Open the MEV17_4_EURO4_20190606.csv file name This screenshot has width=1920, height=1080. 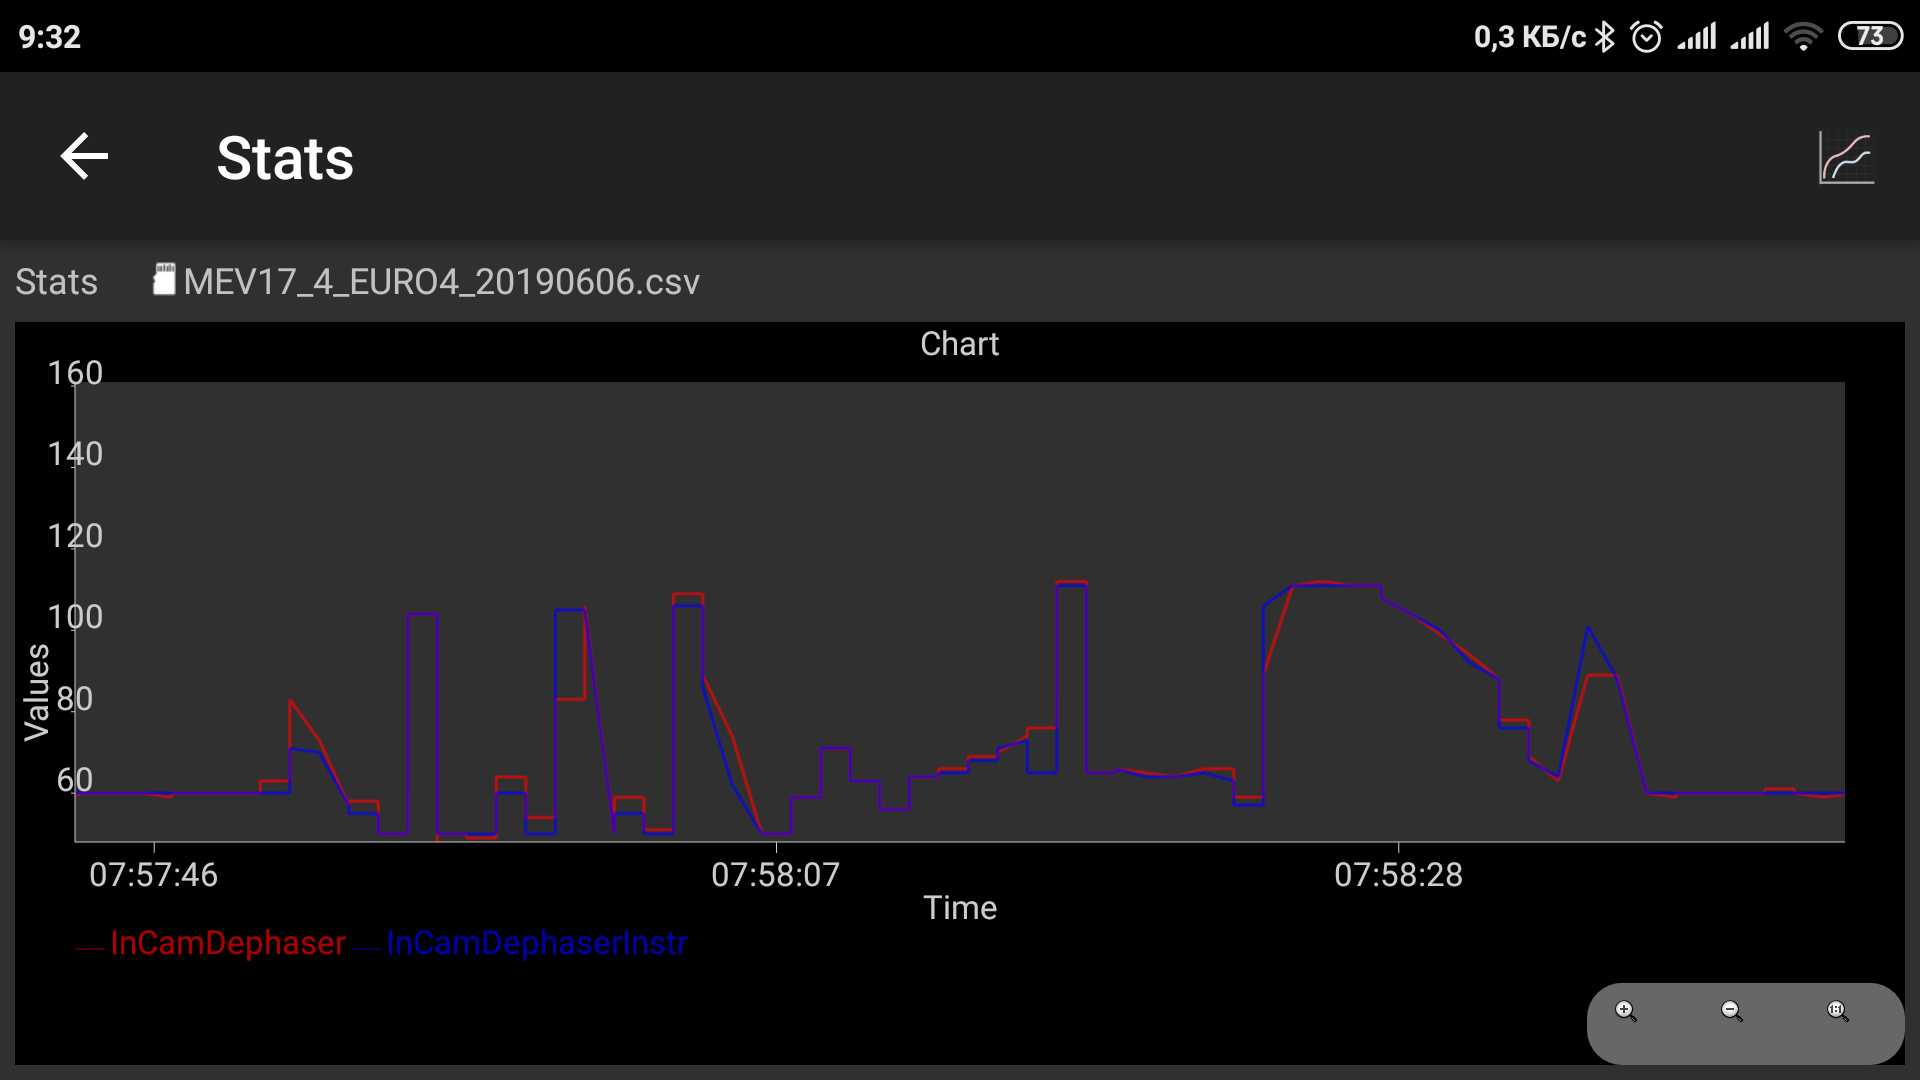coord(441,282)
